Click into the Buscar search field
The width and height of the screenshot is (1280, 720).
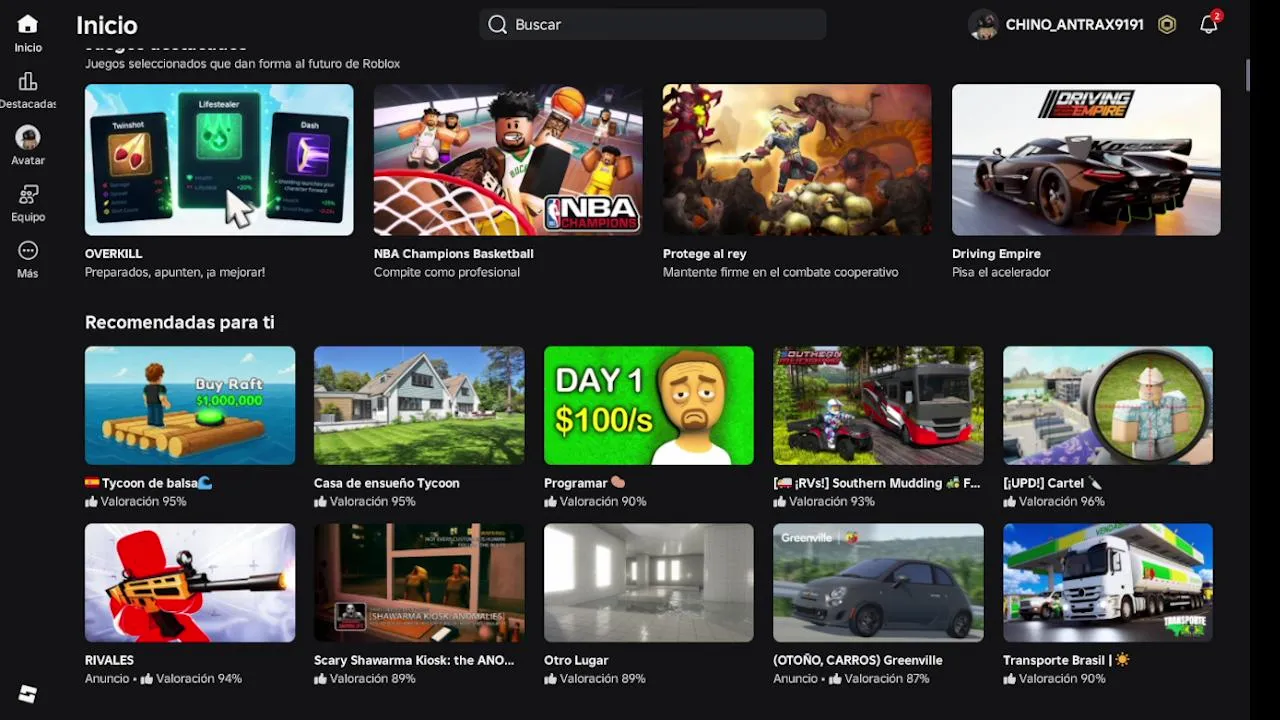(652, 24)
